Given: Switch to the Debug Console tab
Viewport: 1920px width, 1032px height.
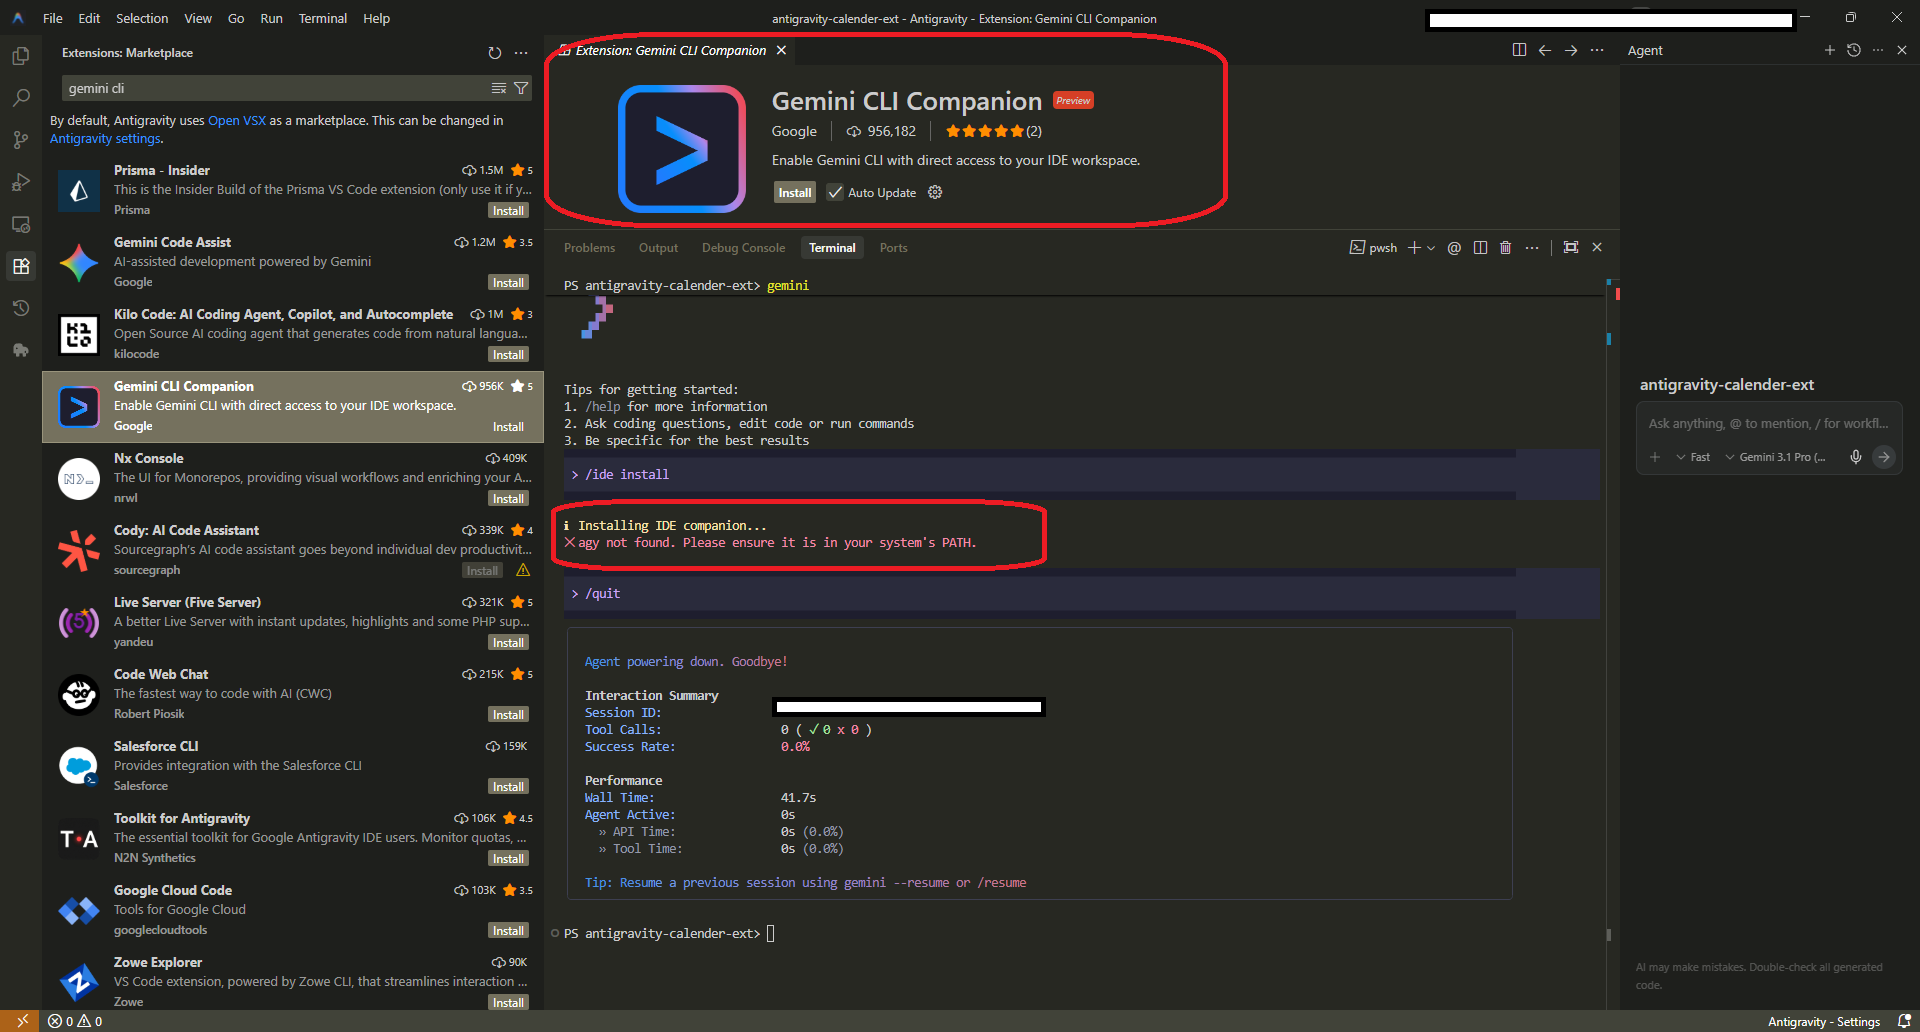Looking at the screenshot, I should click(743, 248).
